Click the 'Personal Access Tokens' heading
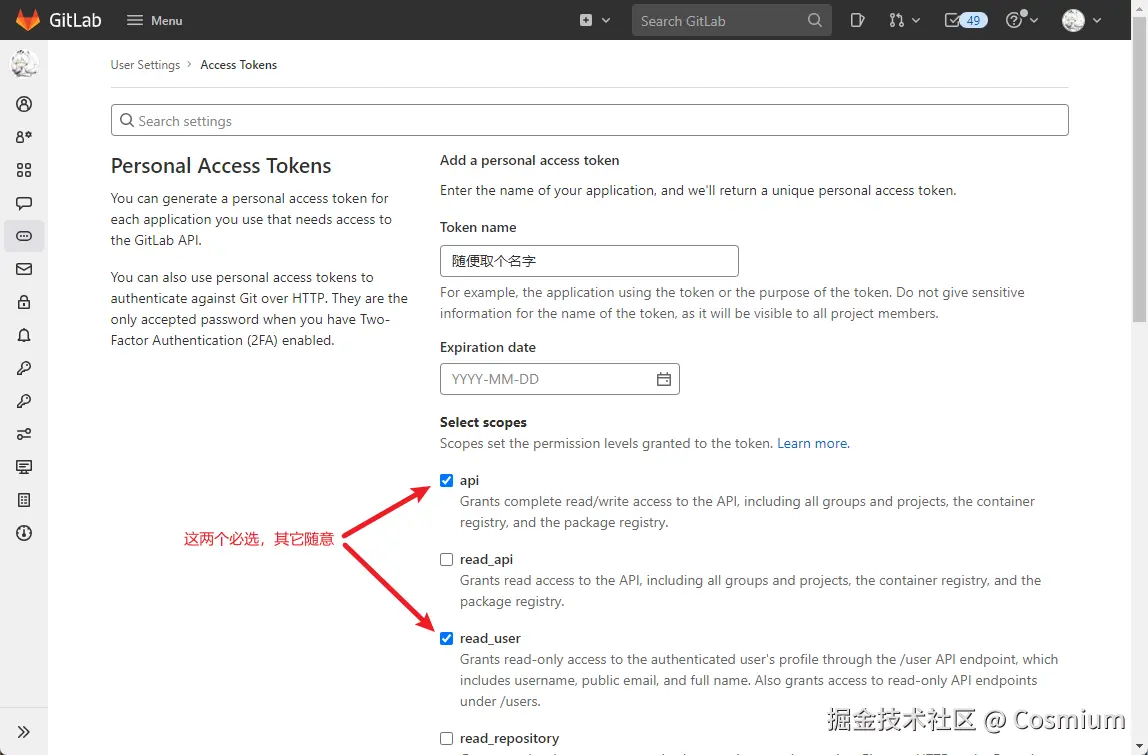 tap(221, 165)
